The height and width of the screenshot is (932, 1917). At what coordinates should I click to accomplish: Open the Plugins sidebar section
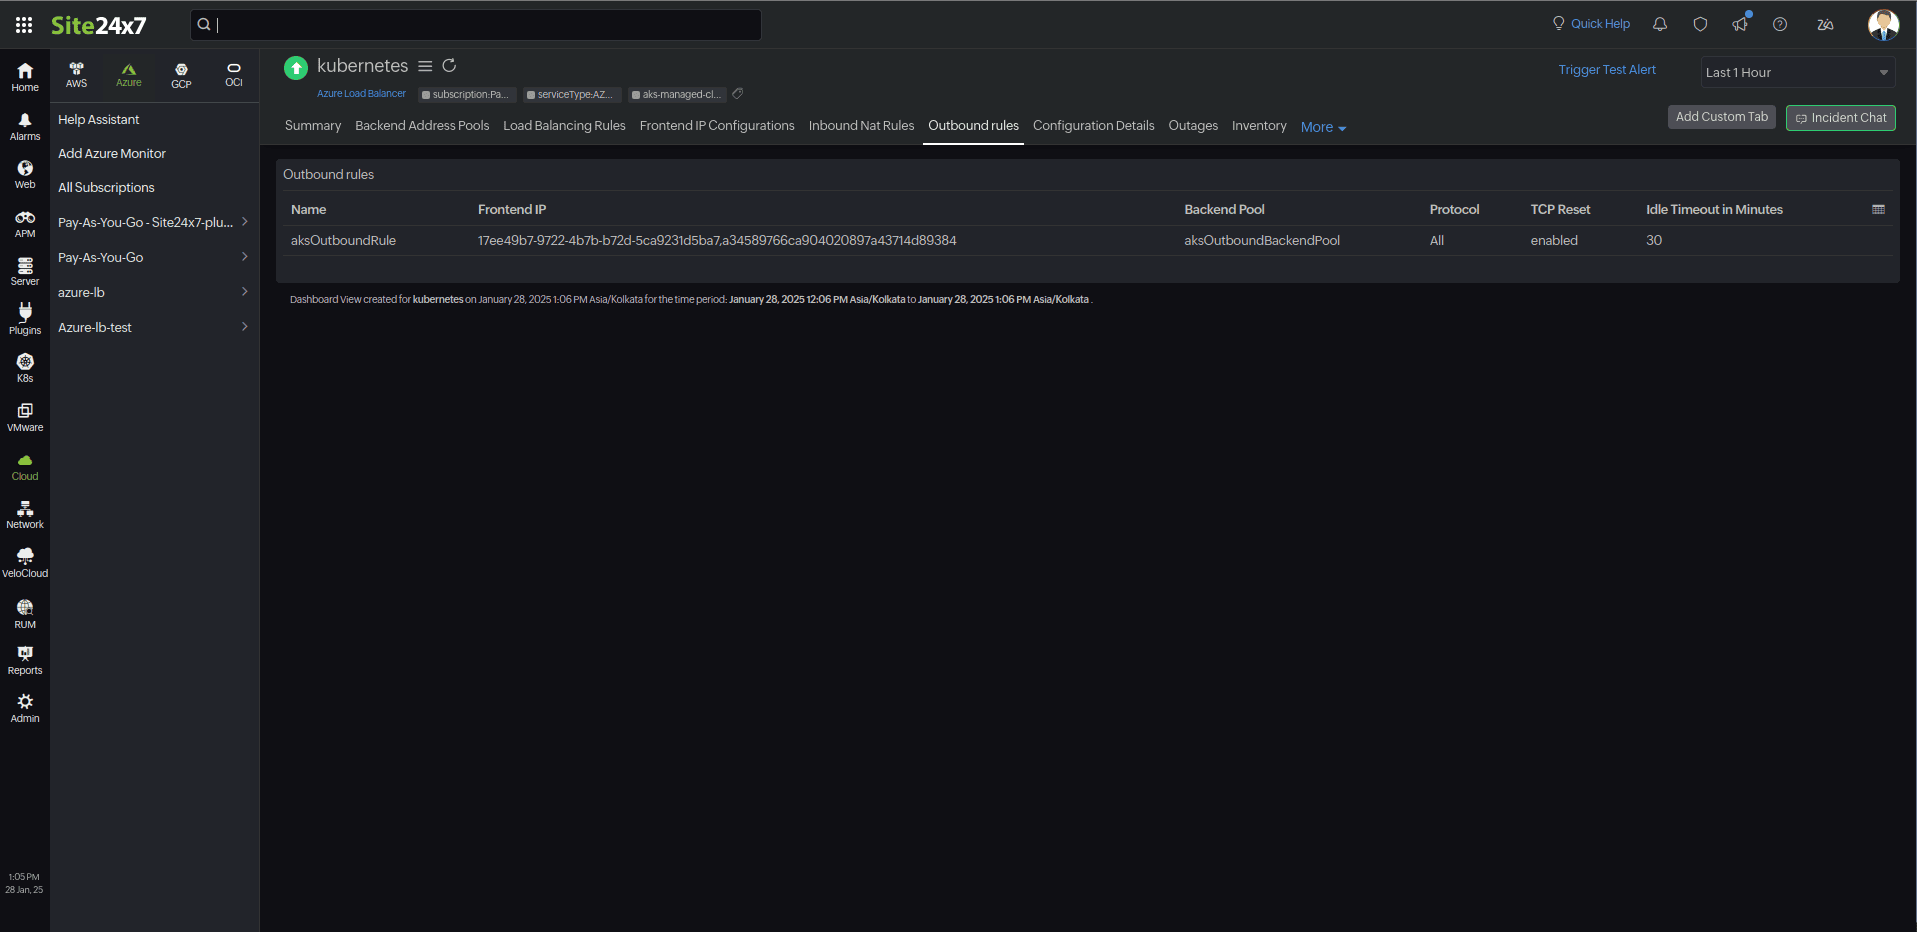pyautogui.click(x=25, y=318)
